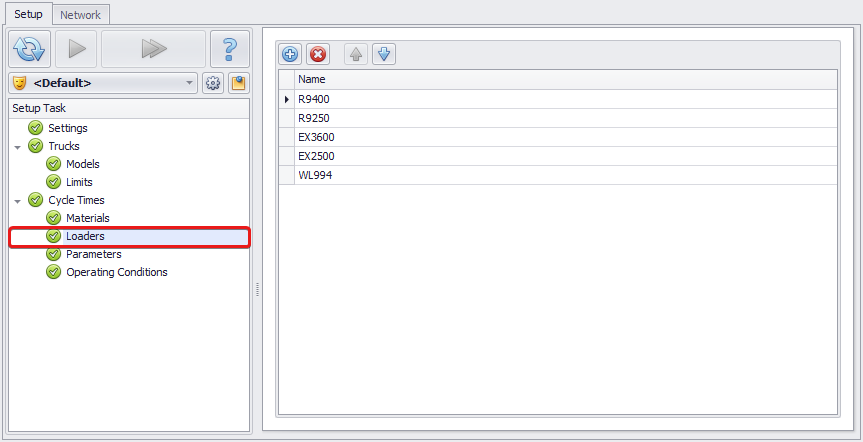This screenshot has width=863, height=442.
Task: Open help with question mark button
Action: [x=230, y=49]
